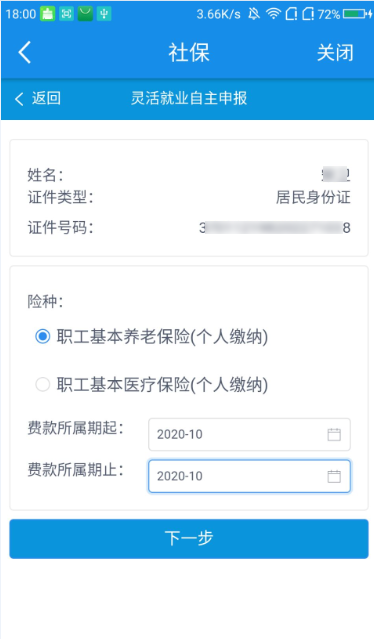Tap the battery percentage indicator
374x639 pixels.
pyautogui.click(x=329, y=14)
